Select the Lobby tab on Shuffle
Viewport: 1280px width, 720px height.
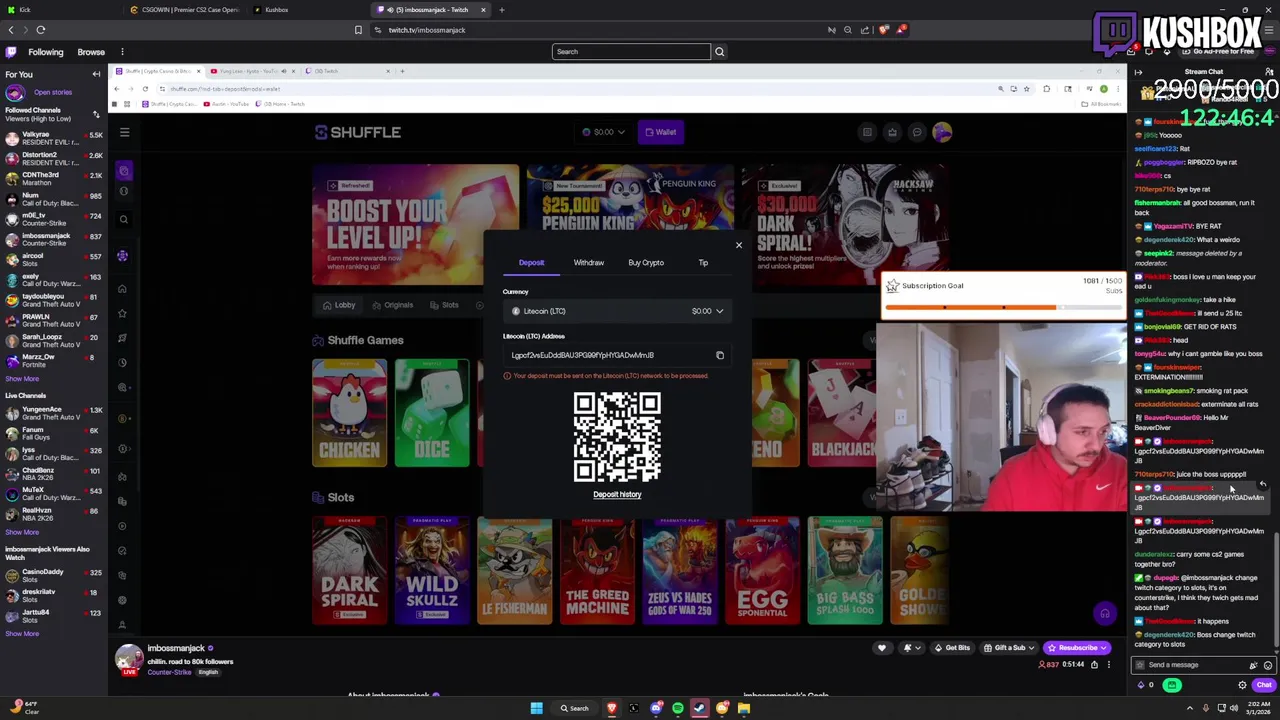point(339,305)
